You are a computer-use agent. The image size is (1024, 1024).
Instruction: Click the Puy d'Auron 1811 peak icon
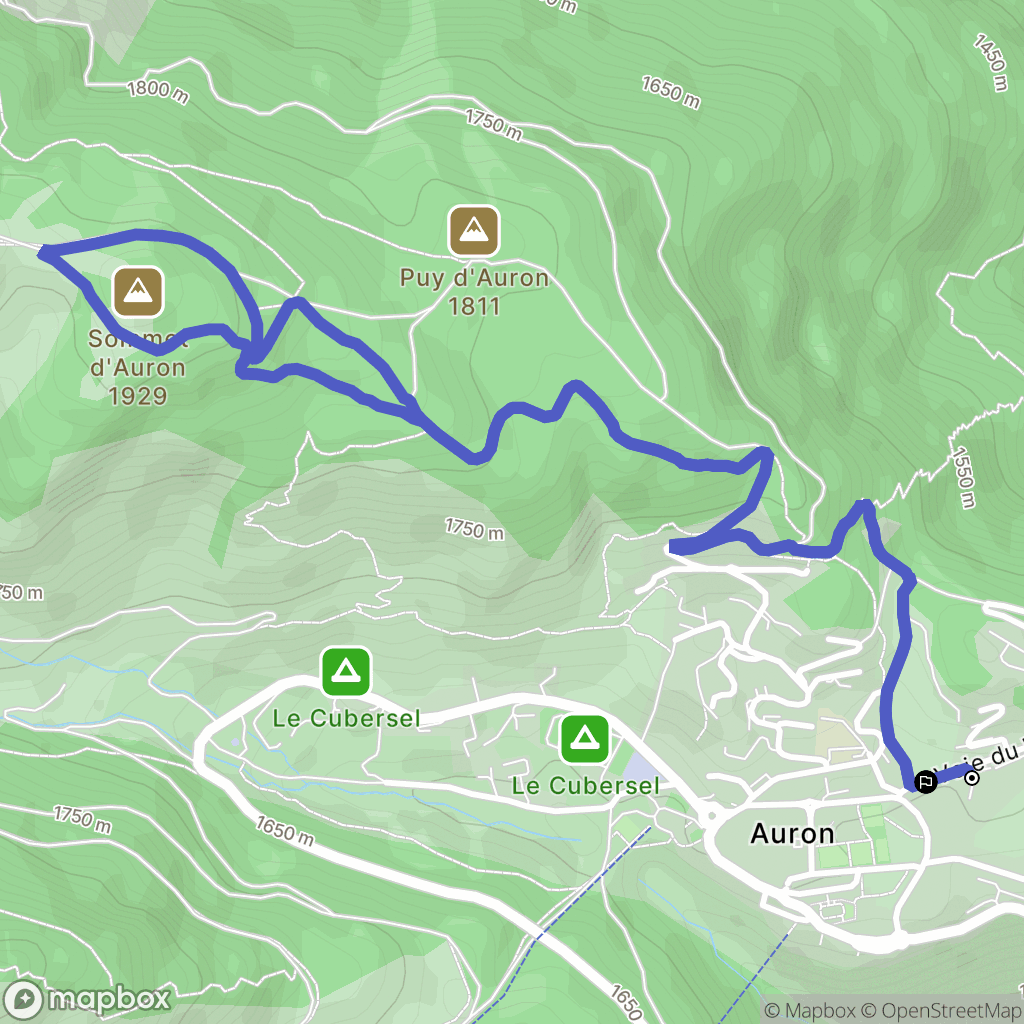pyautogui.click(x=474, y=231)
